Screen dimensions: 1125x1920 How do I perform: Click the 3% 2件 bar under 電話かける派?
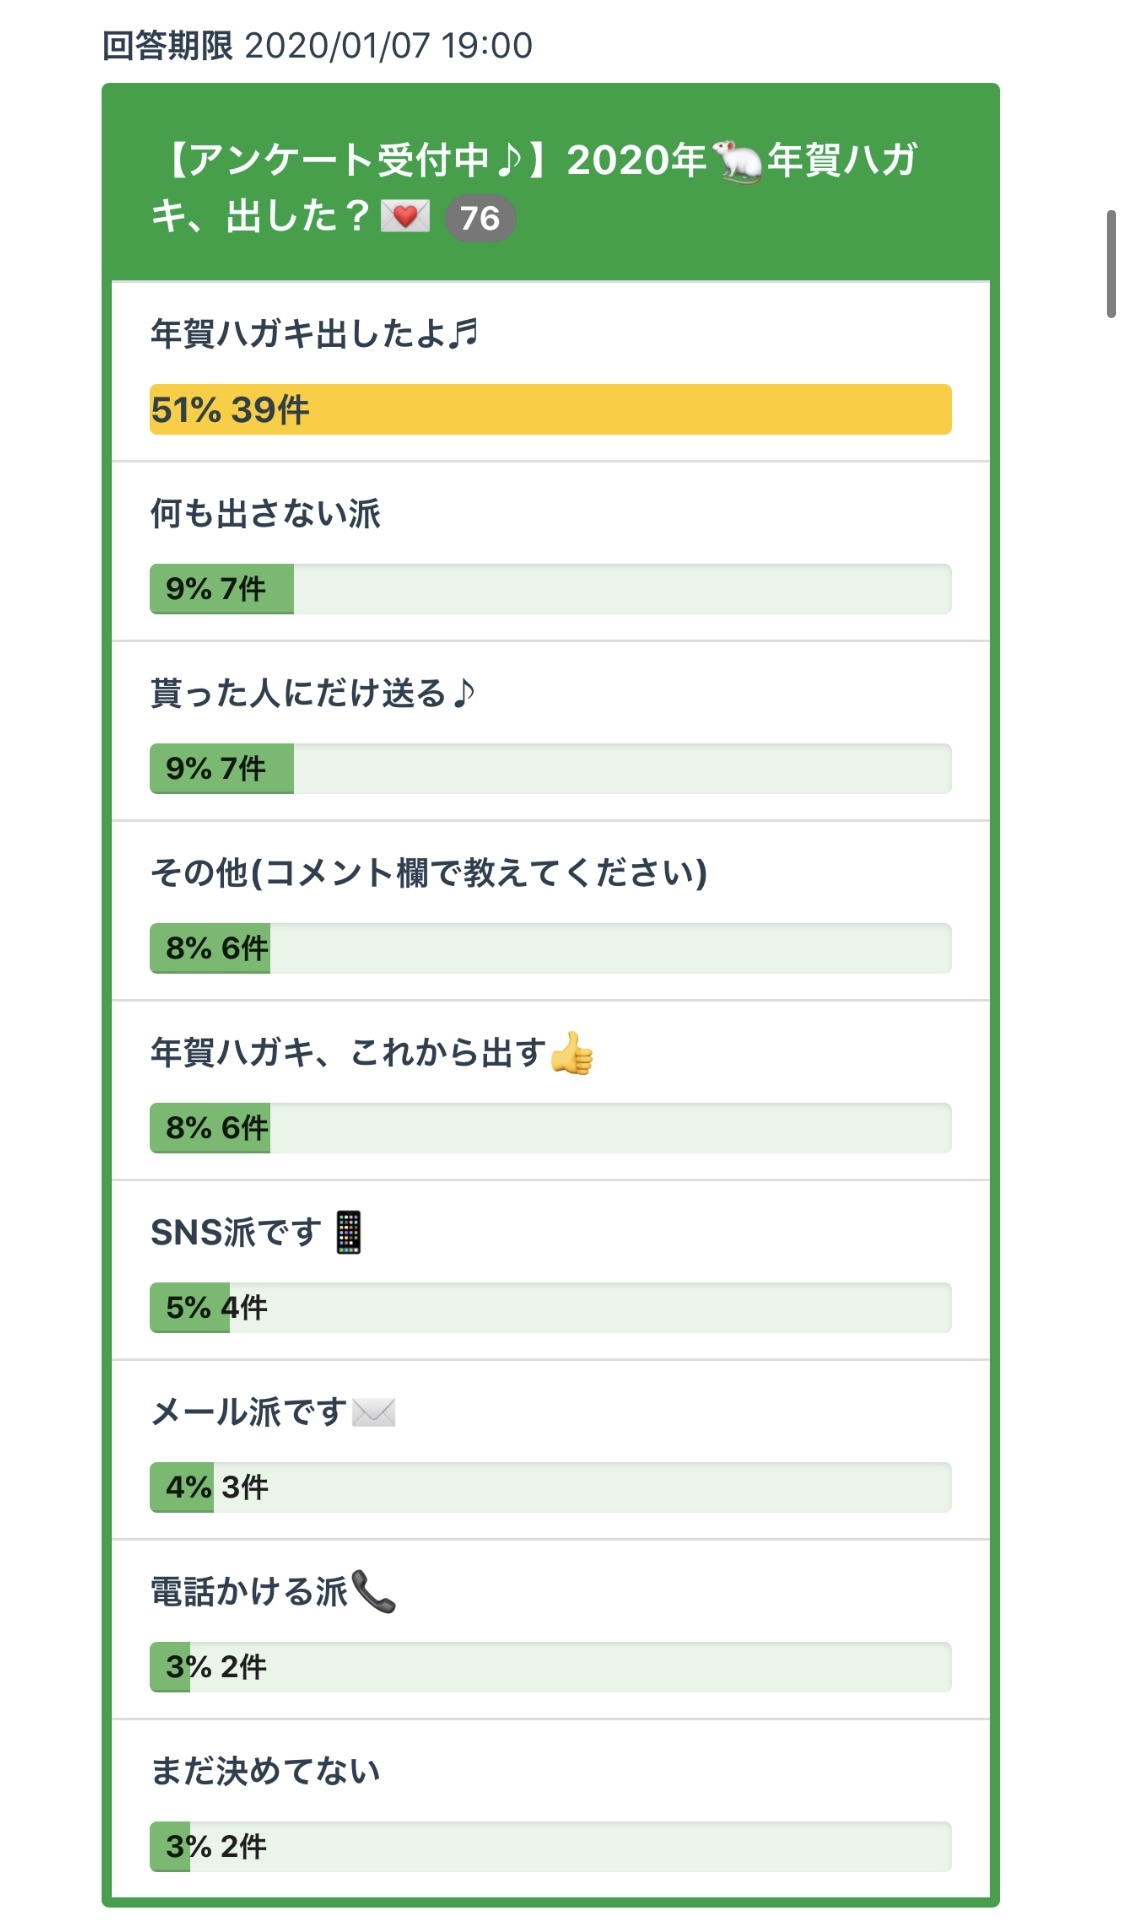click(x=550, y=1667)
